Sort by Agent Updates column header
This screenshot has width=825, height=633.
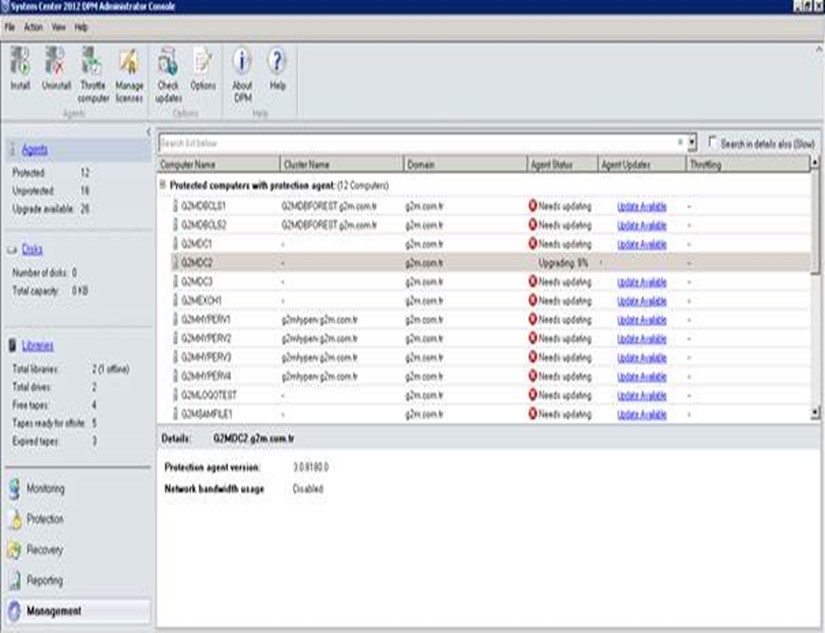(x=642, y=164)
